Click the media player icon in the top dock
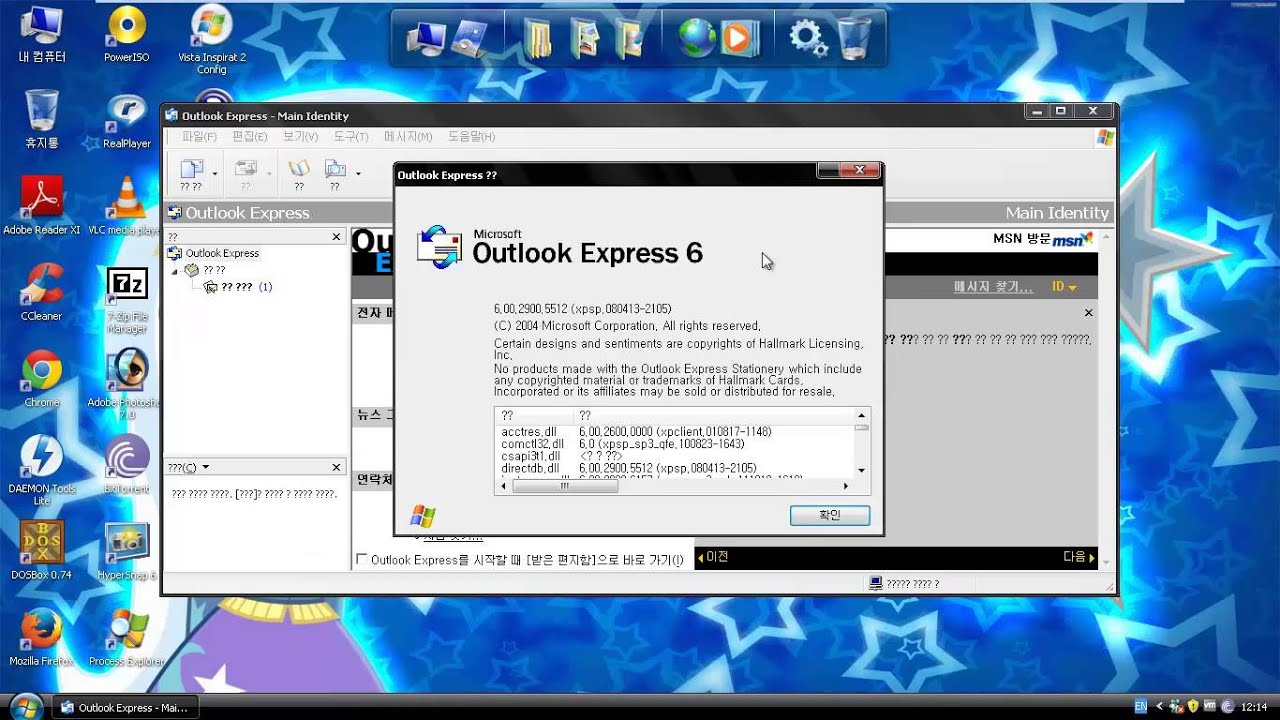 (738, 38)
